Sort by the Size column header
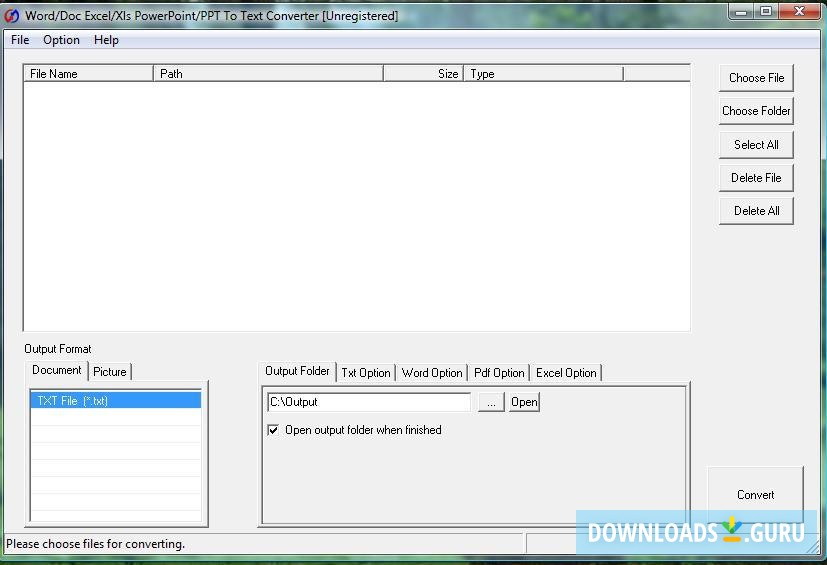The width and height of the screenshot is (827, 565). [x=424, y=74]
